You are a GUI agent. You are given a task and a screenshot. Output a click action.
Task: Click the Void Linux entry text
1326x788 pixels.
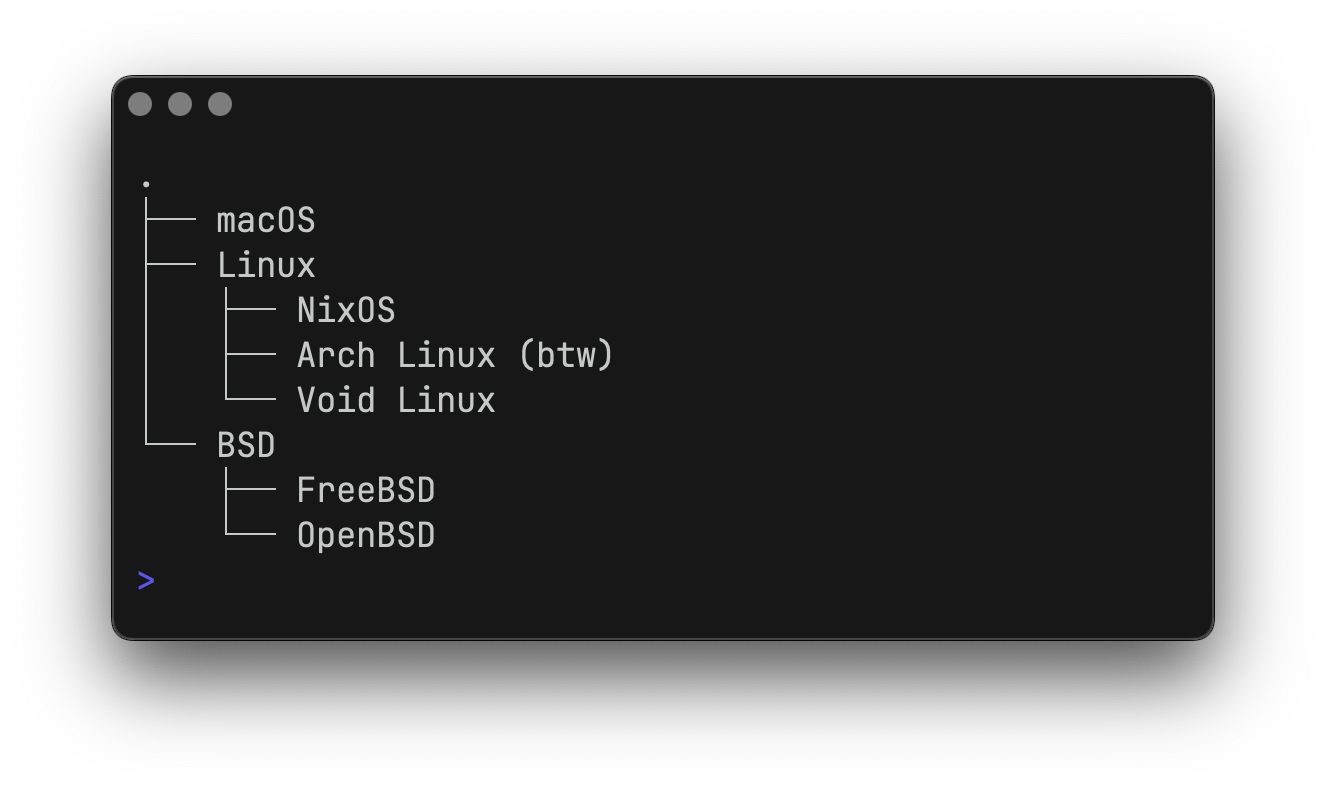pyautogui.click(x=396, y=400)
